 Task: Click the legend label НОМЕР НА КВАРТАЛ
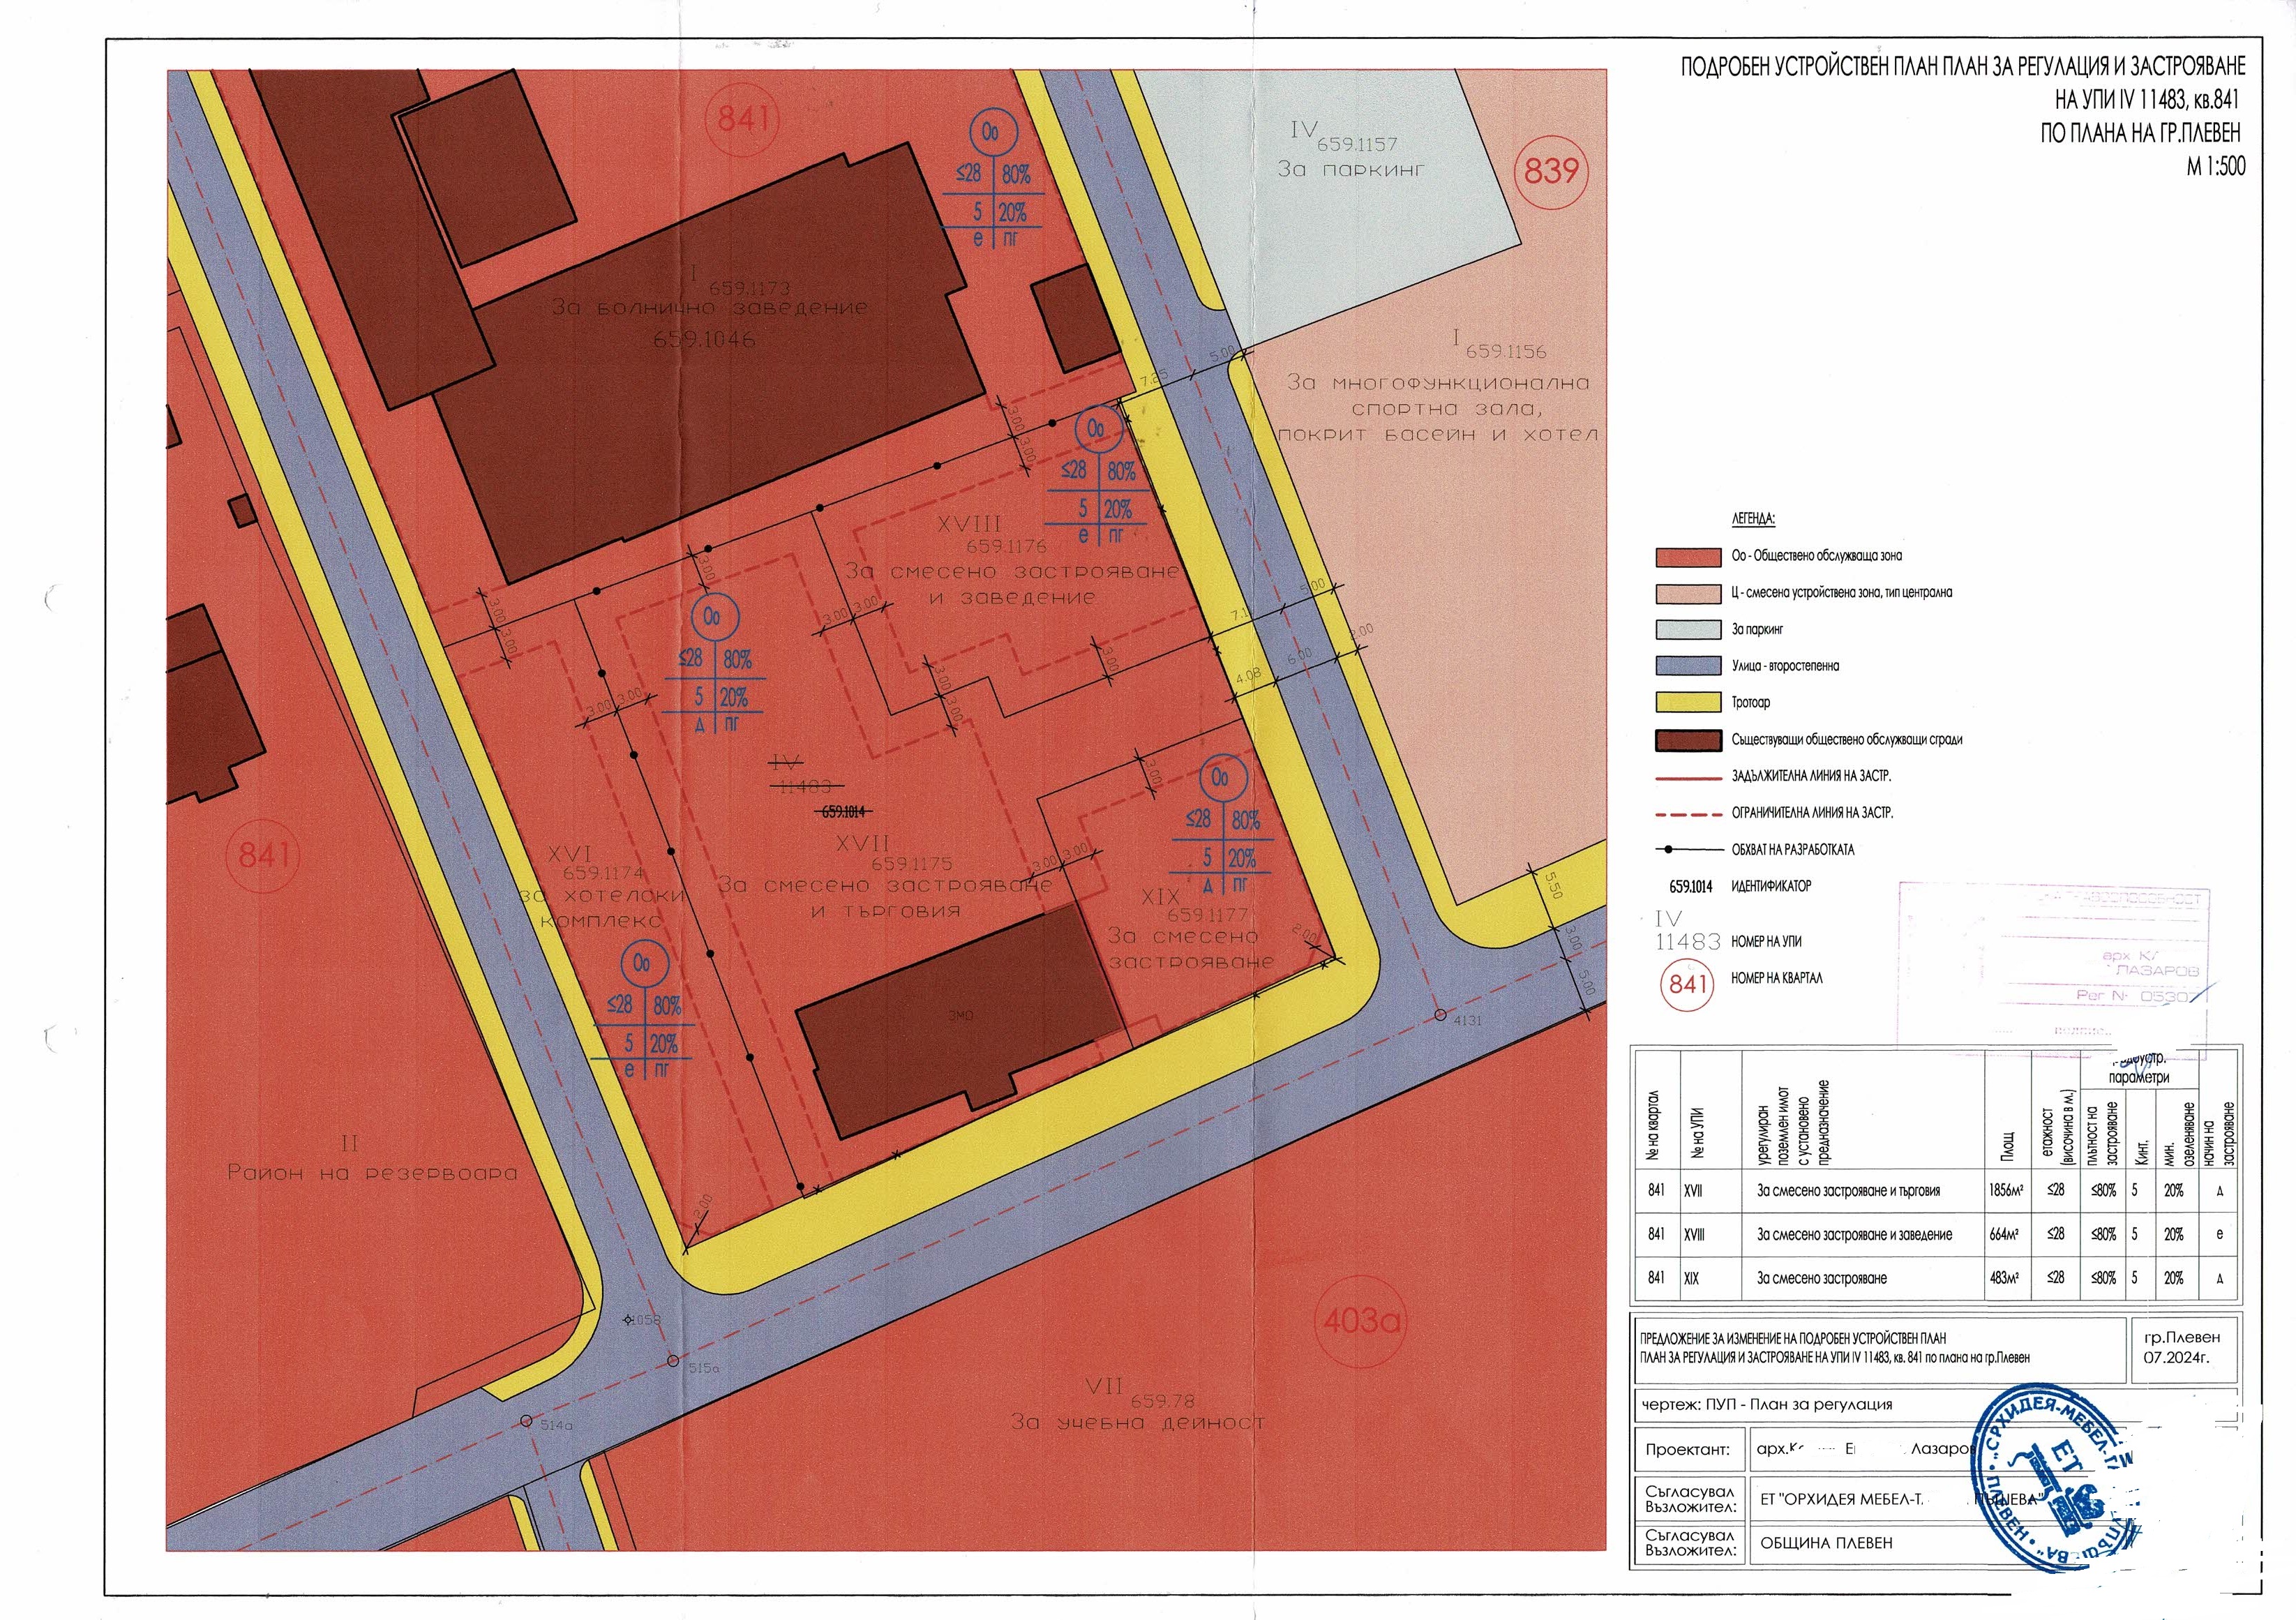(1777, 978)
